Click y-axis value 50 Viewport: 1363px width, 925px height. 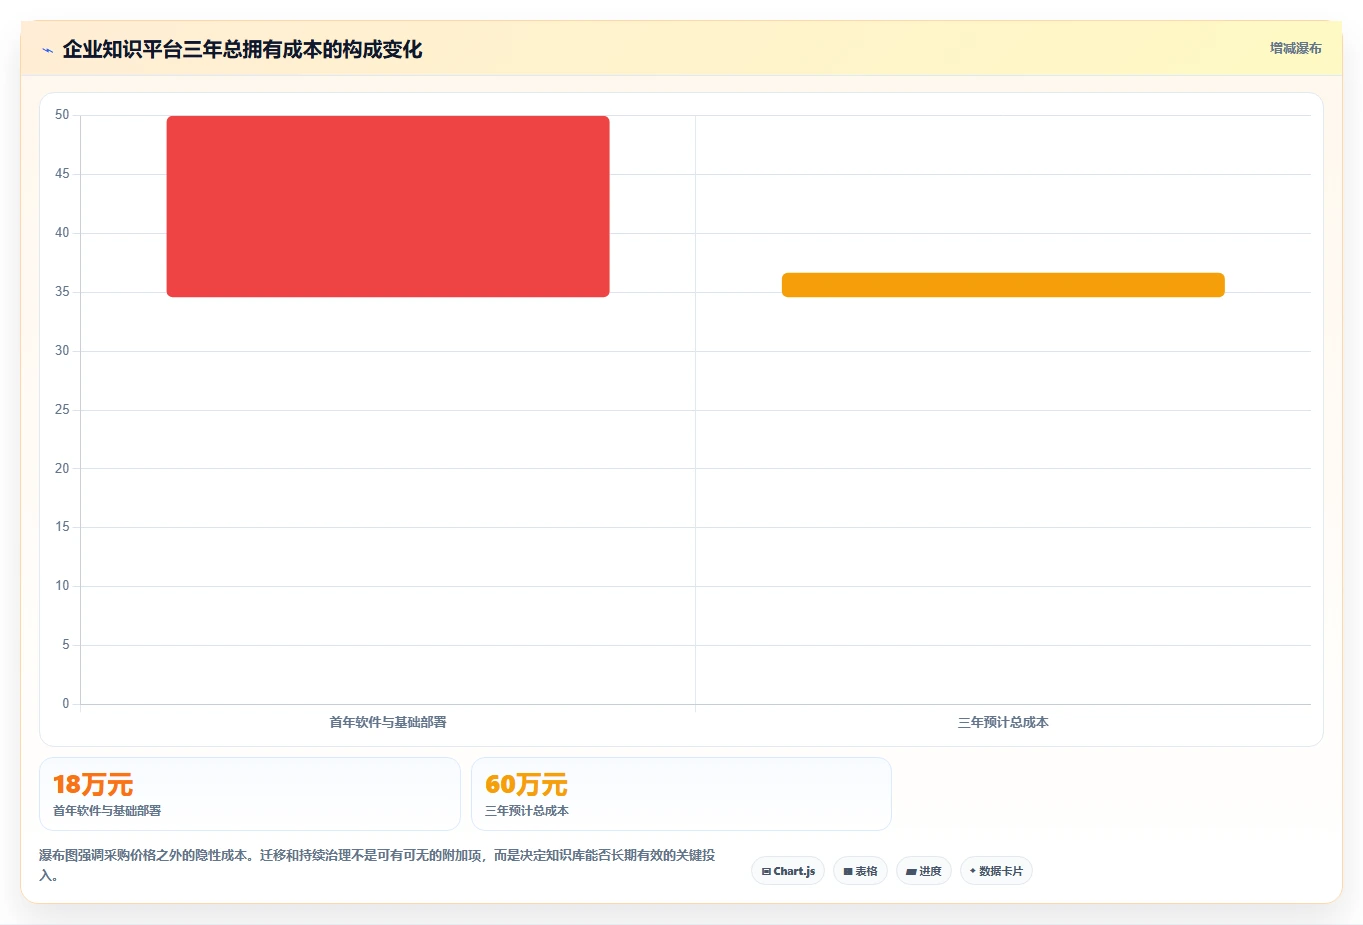tap(62, 115)
